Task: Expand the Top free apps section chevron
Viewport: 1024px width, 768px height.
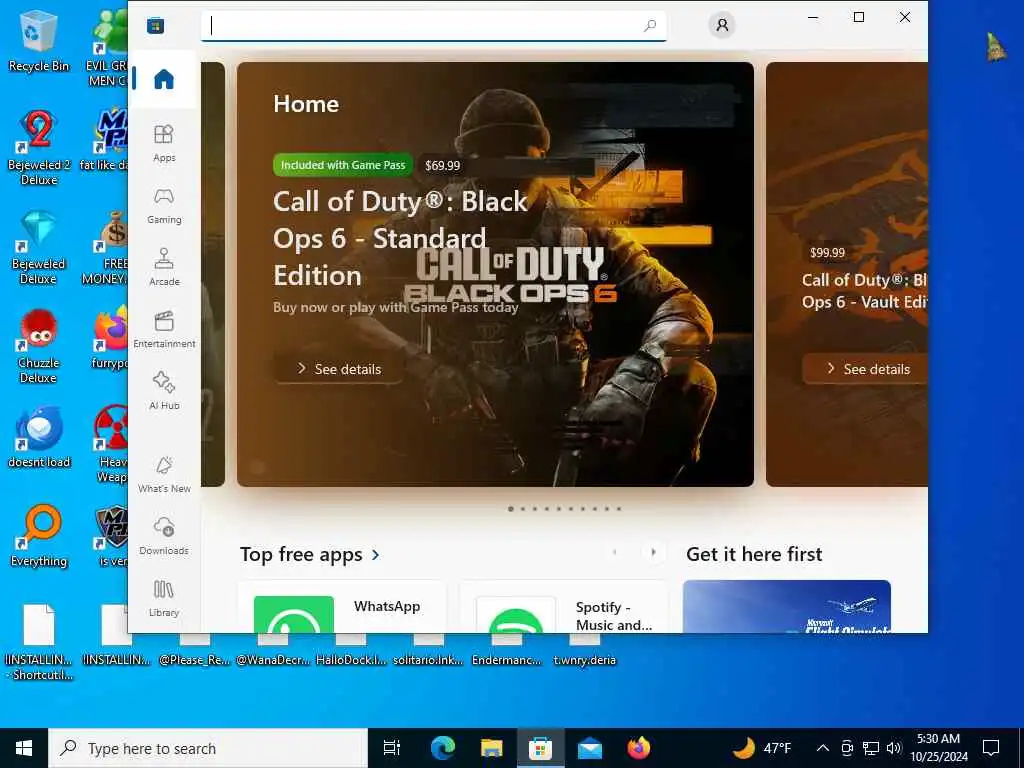Action: (x=376, y=554)
